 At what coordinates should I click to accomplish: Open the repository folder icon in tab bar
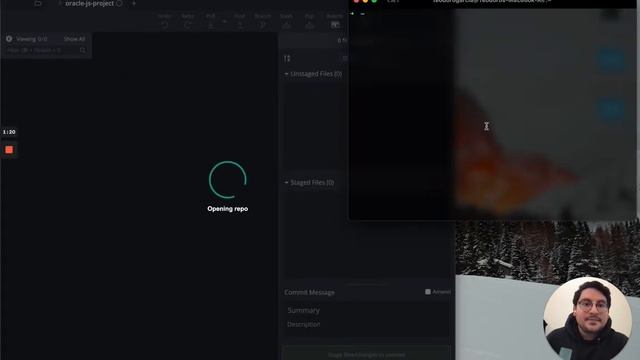point(38,3)
